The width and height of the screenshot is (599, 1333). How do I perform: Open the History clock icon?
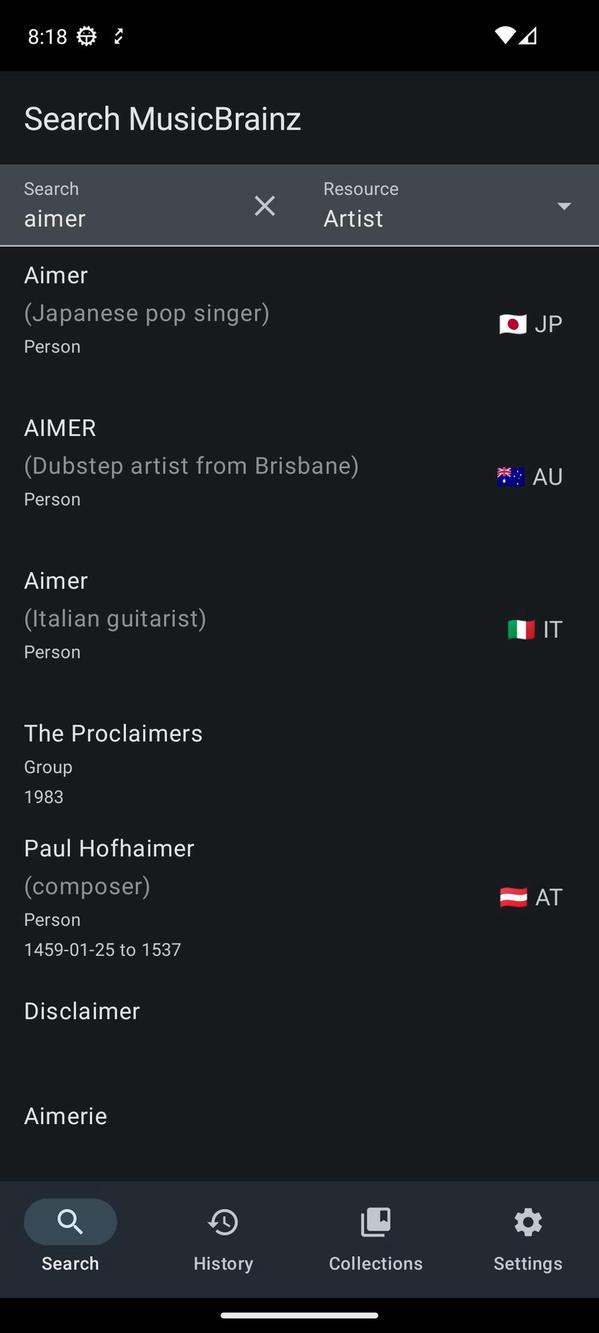[223, 1221]
